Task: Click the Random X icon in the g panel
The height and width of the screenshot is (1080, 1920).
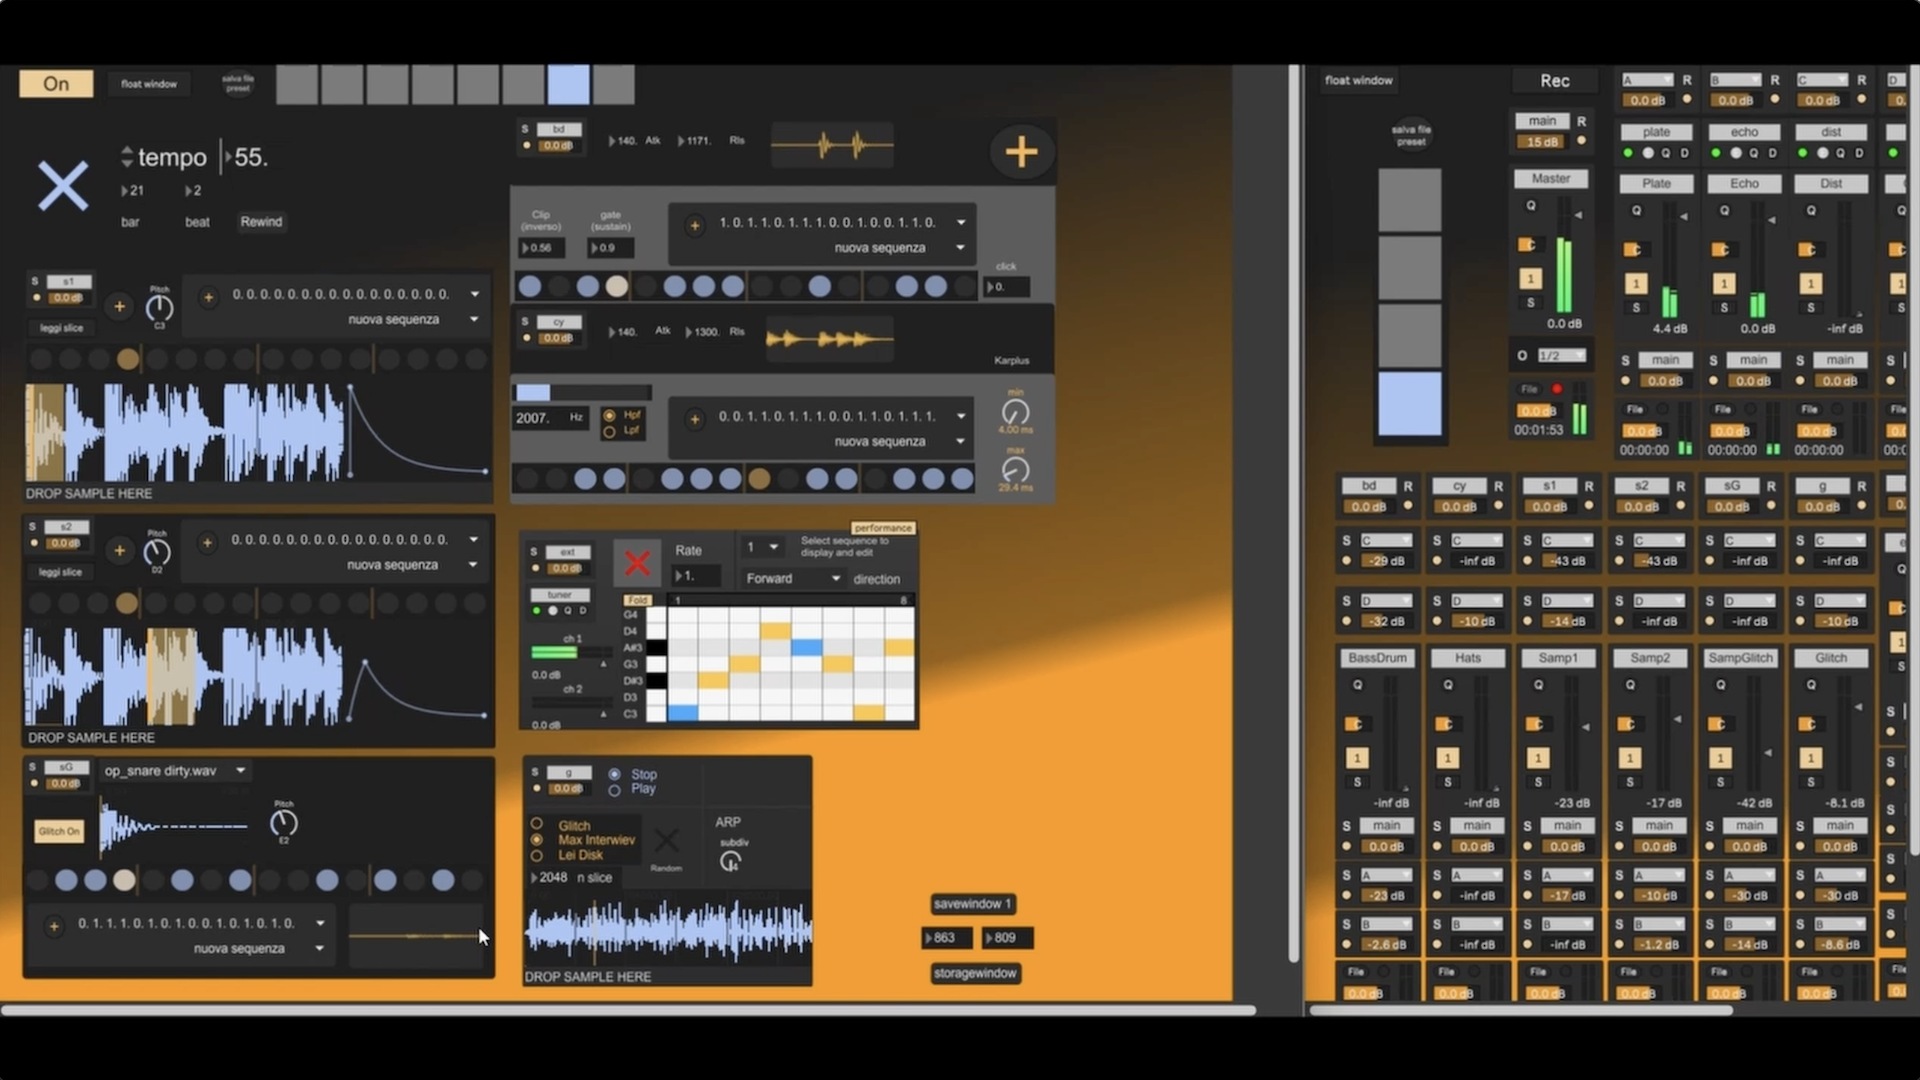Action: coord(666,840)
